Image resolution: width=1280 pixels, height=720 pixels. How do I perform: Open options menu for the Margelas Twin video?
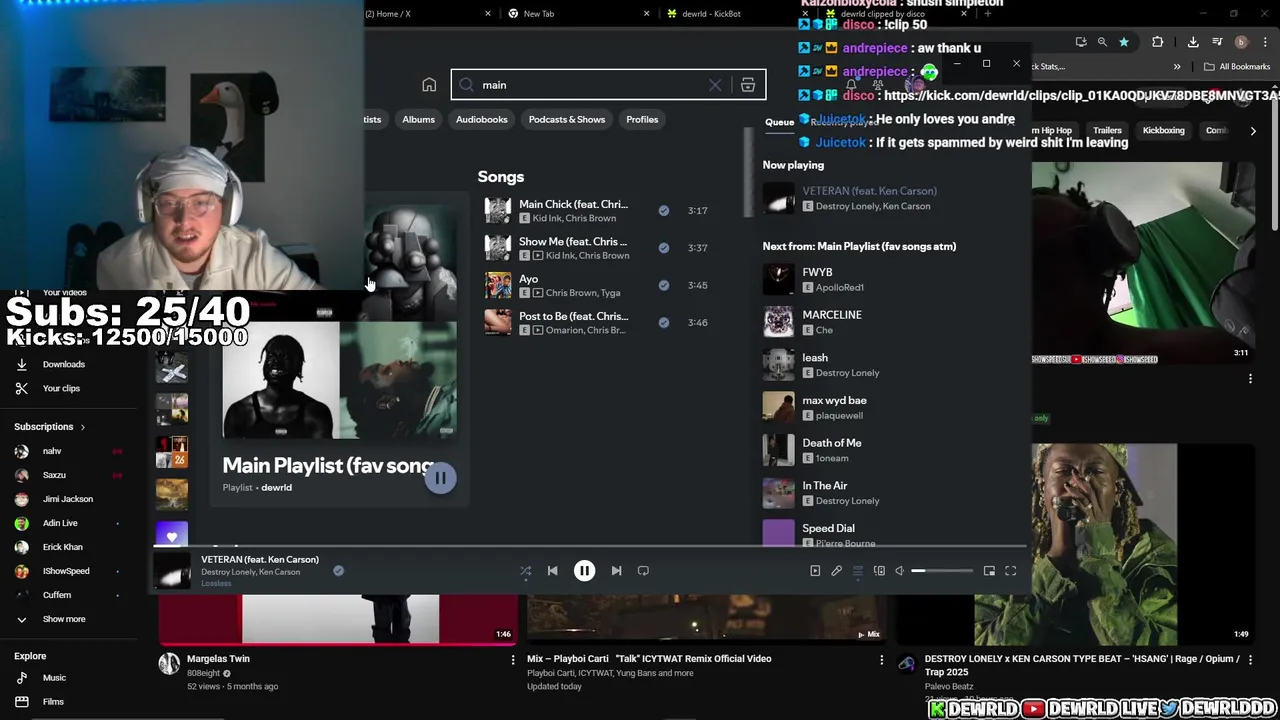513,660
